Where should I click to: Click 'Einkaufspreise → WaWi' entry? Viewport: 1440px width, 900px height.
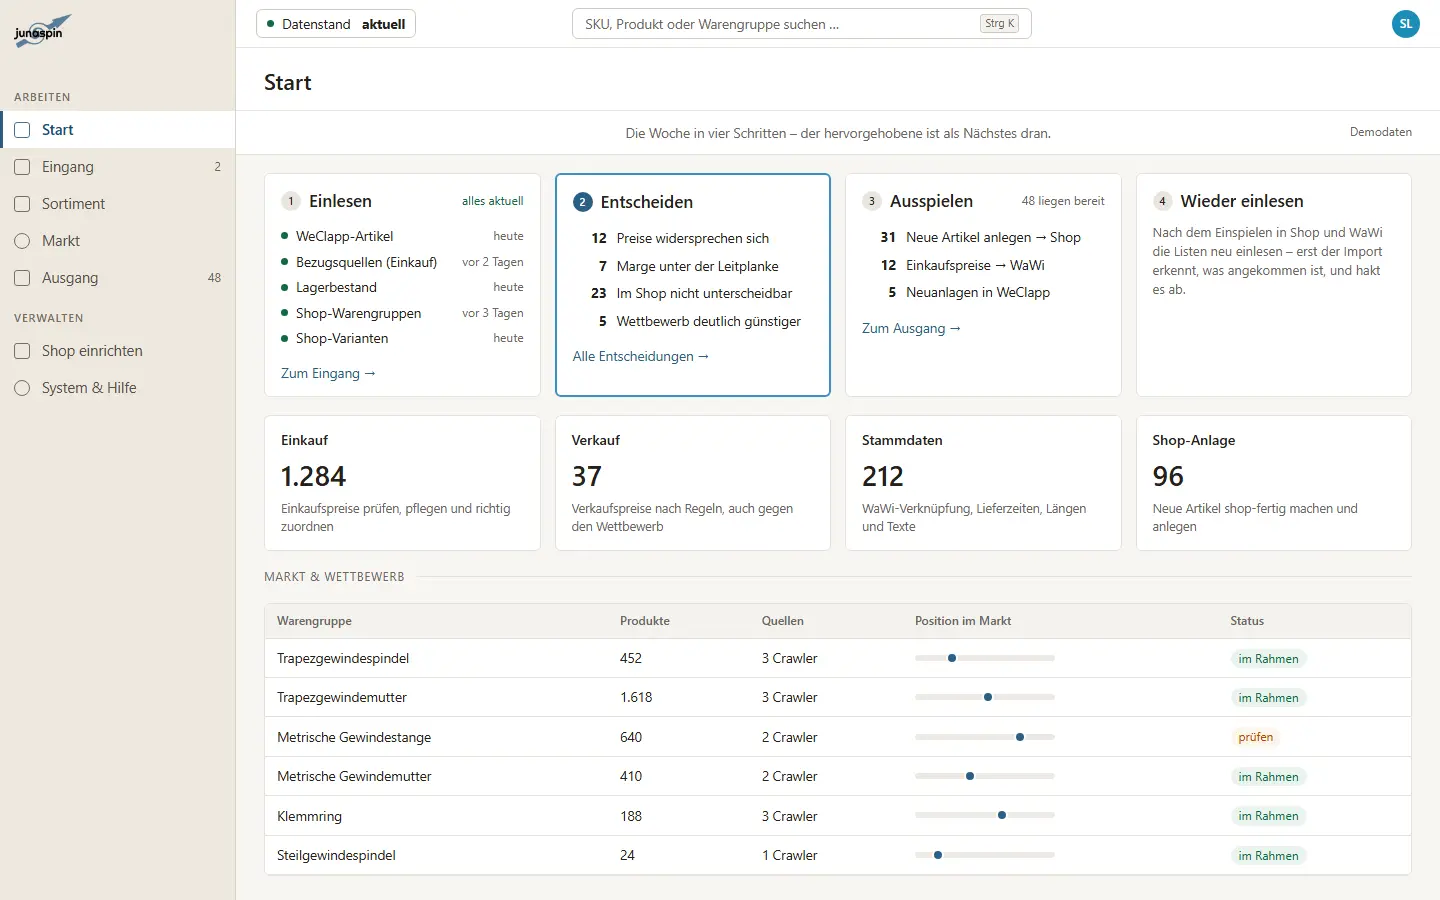click(x=975, y=265)
